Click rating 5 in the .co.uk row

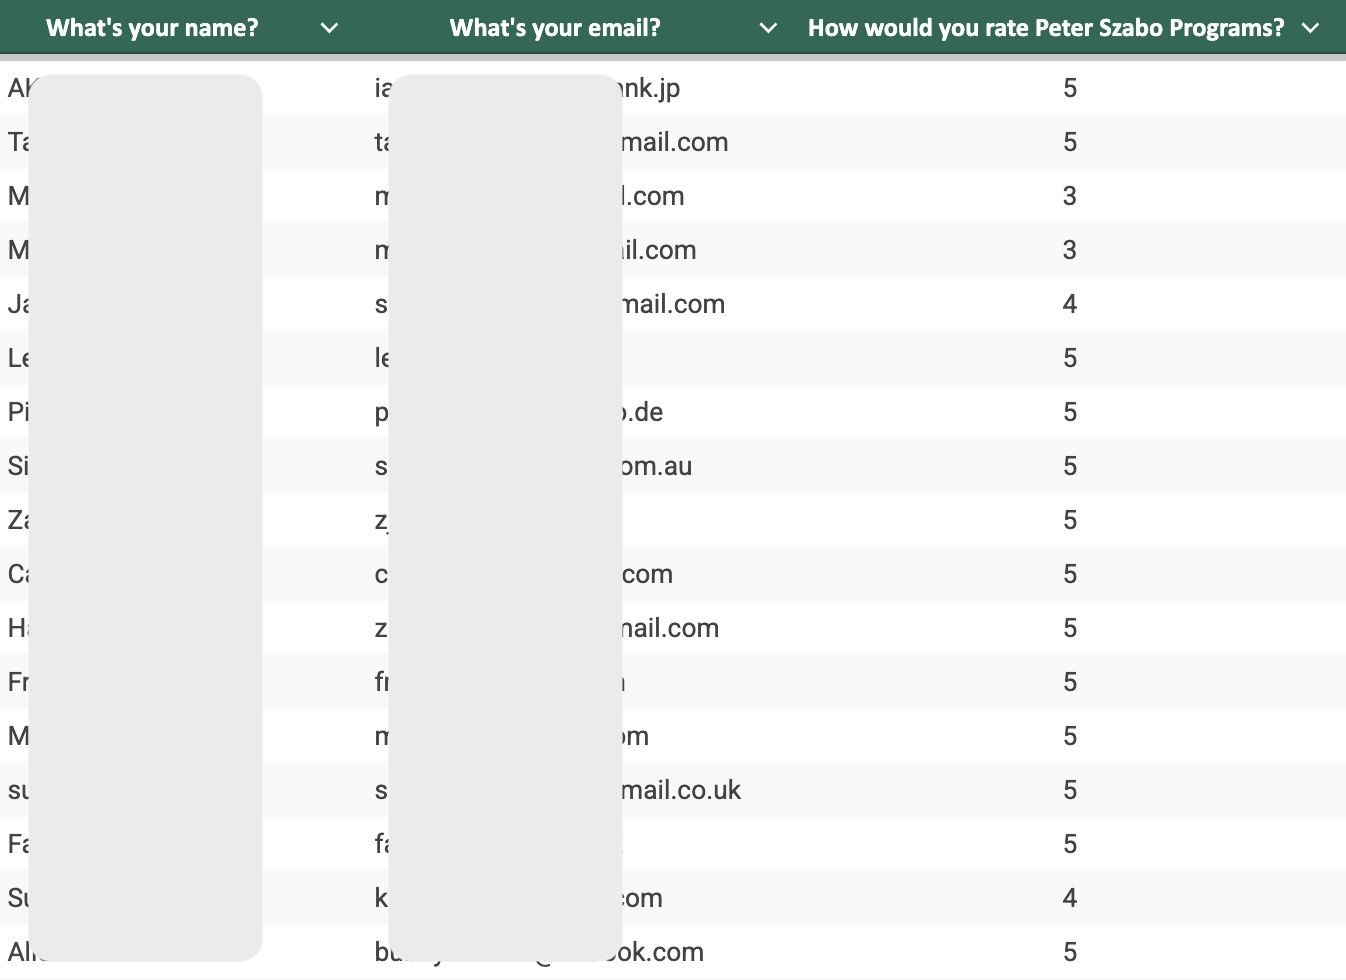1069,790
